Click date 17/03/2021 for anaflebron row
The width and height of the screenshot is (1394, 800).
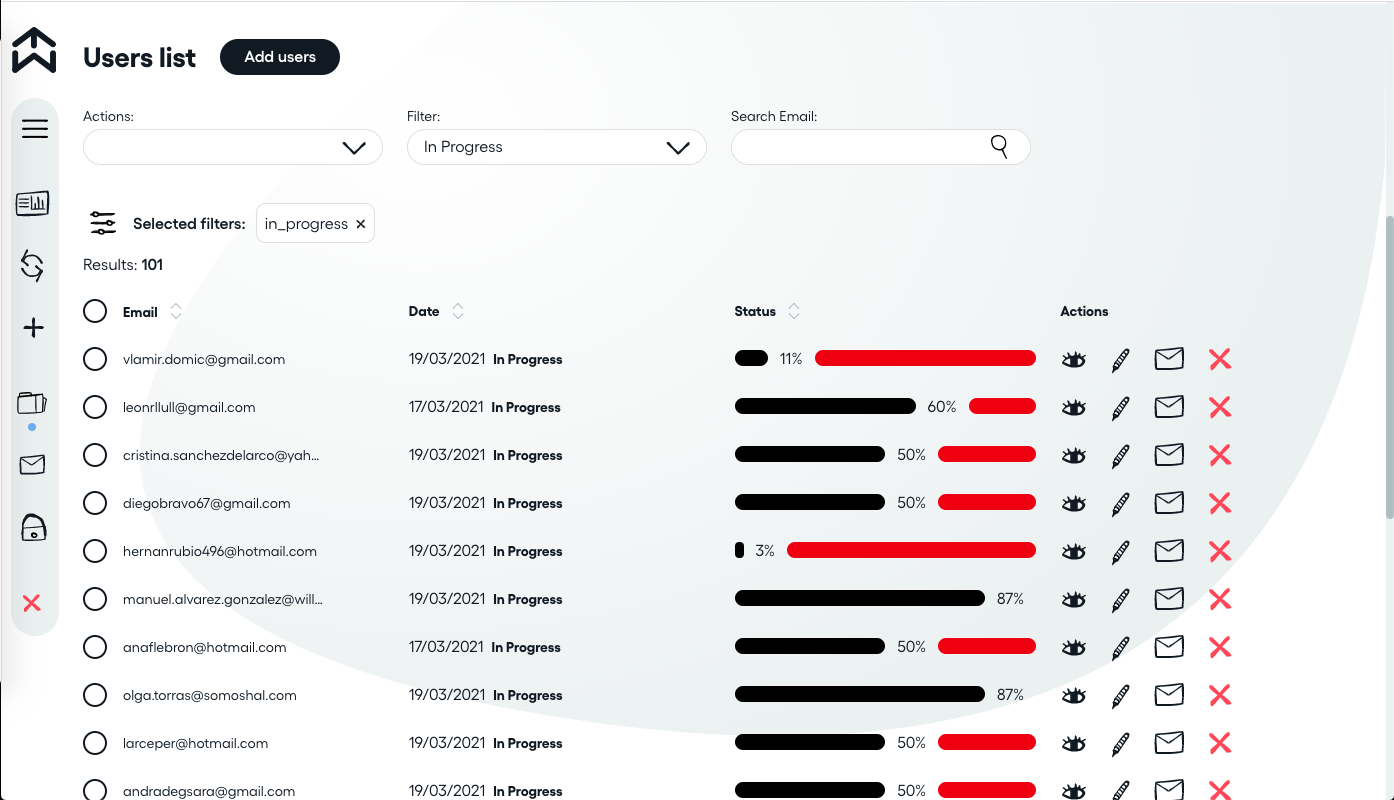pos(446,647)
